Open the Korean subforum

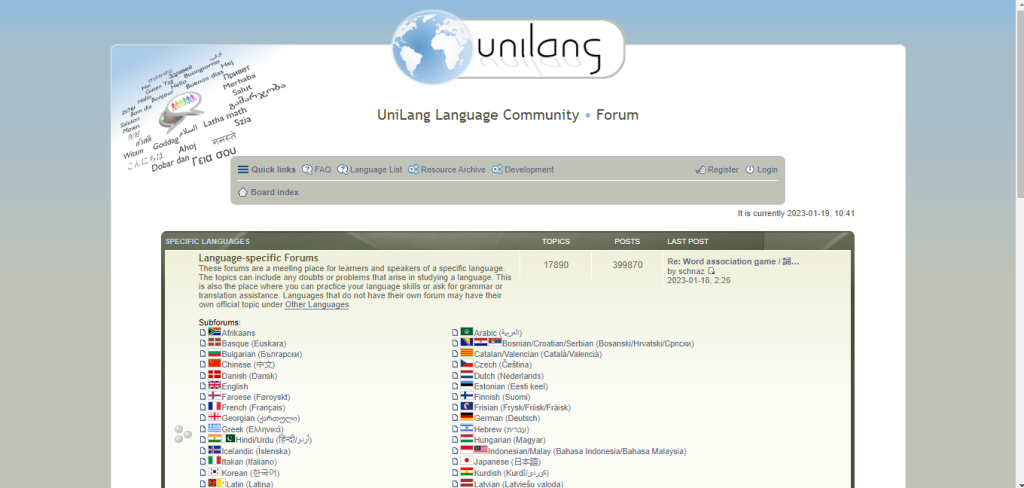(251, 473)
